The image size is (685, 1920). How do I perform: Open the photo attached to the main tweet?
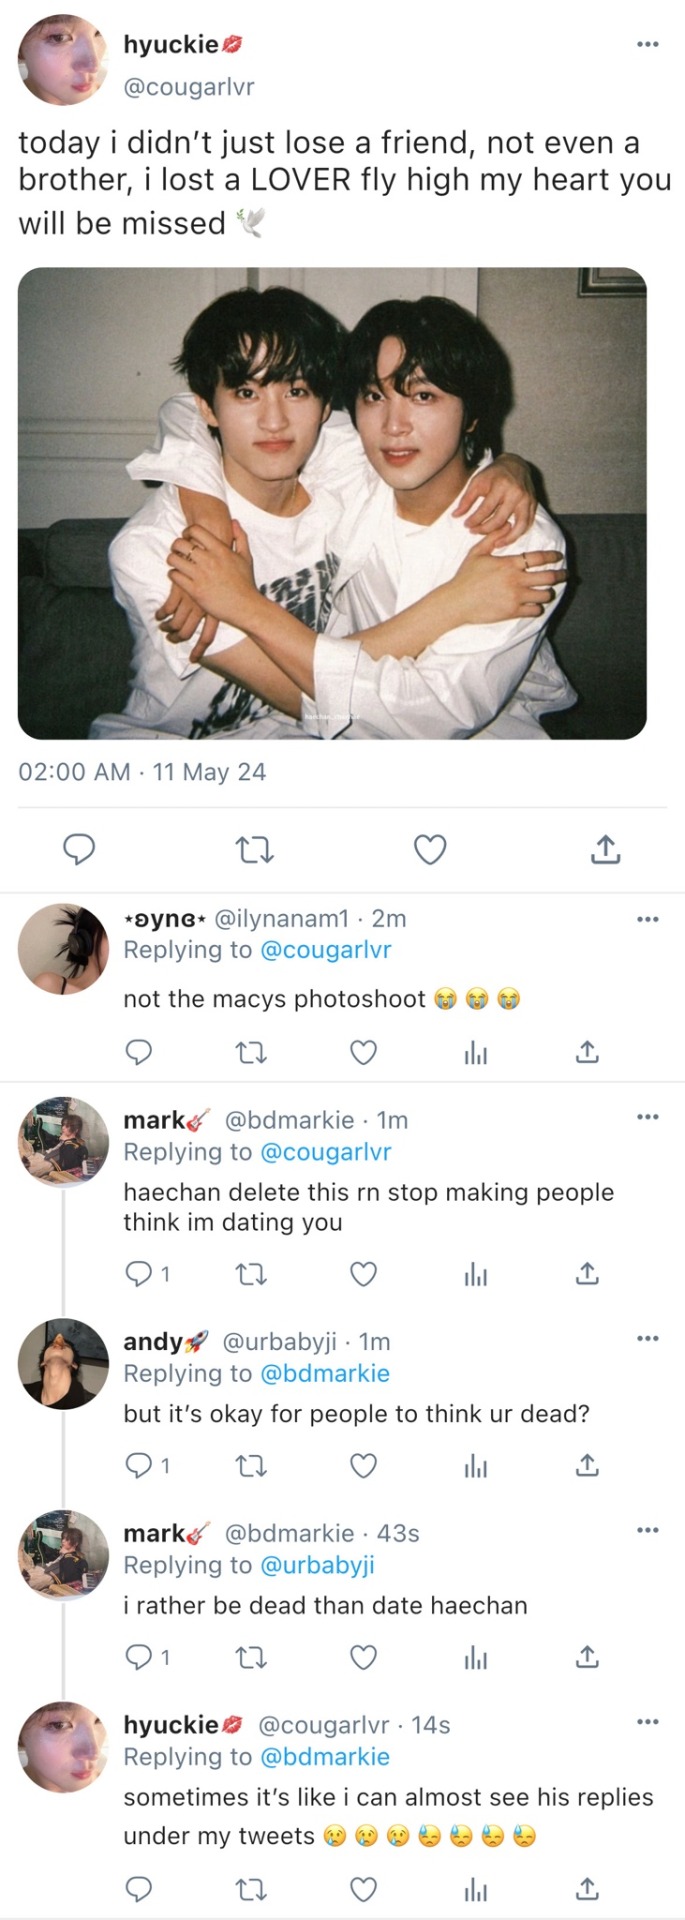click(332, 503)
